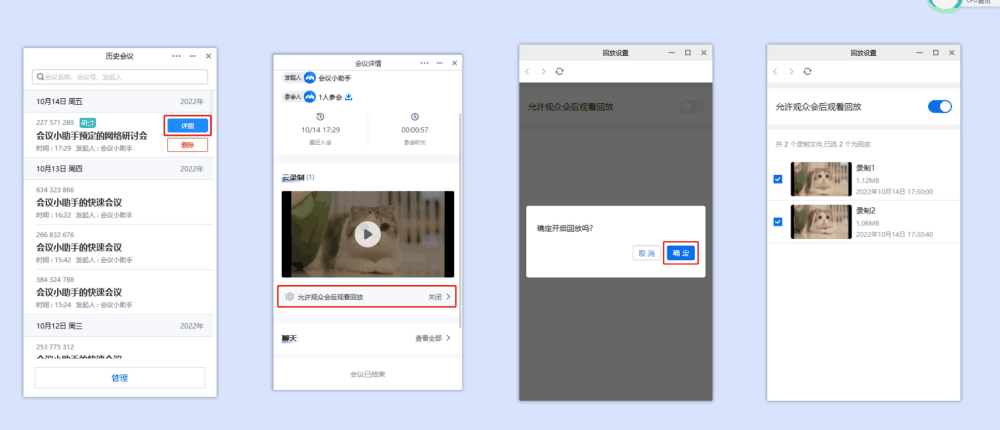Go forward in third 回放设置 window

[543, 71]
